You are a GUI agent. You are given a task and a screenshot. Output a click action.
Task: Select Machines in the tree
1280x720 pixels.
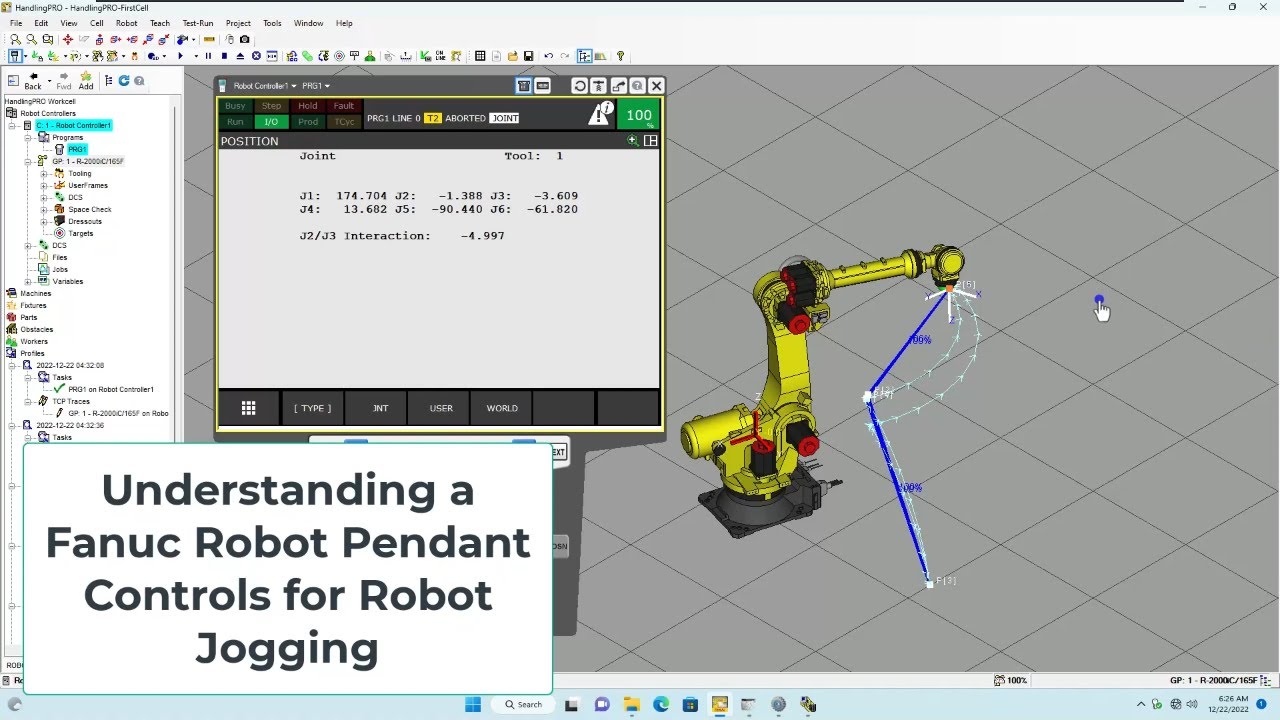pyautogui.click(x=35, y=293)
